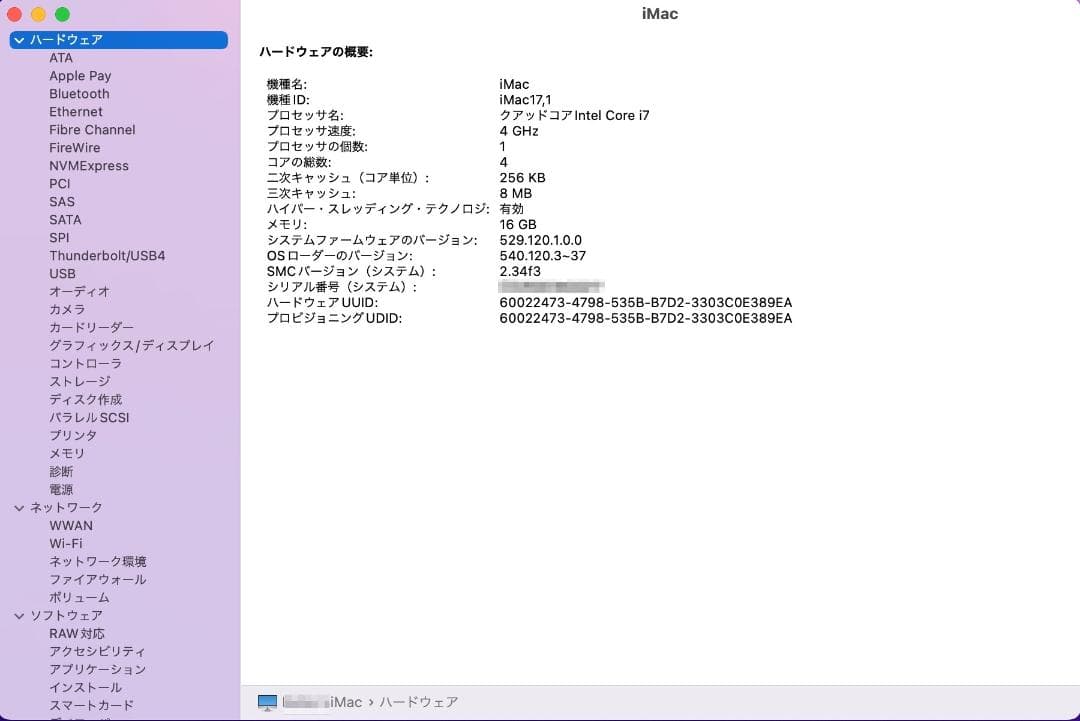Viewport: 1080px width, 721px height.
Task: Open the FireWire sidebar entry
Action: (74, 147)
